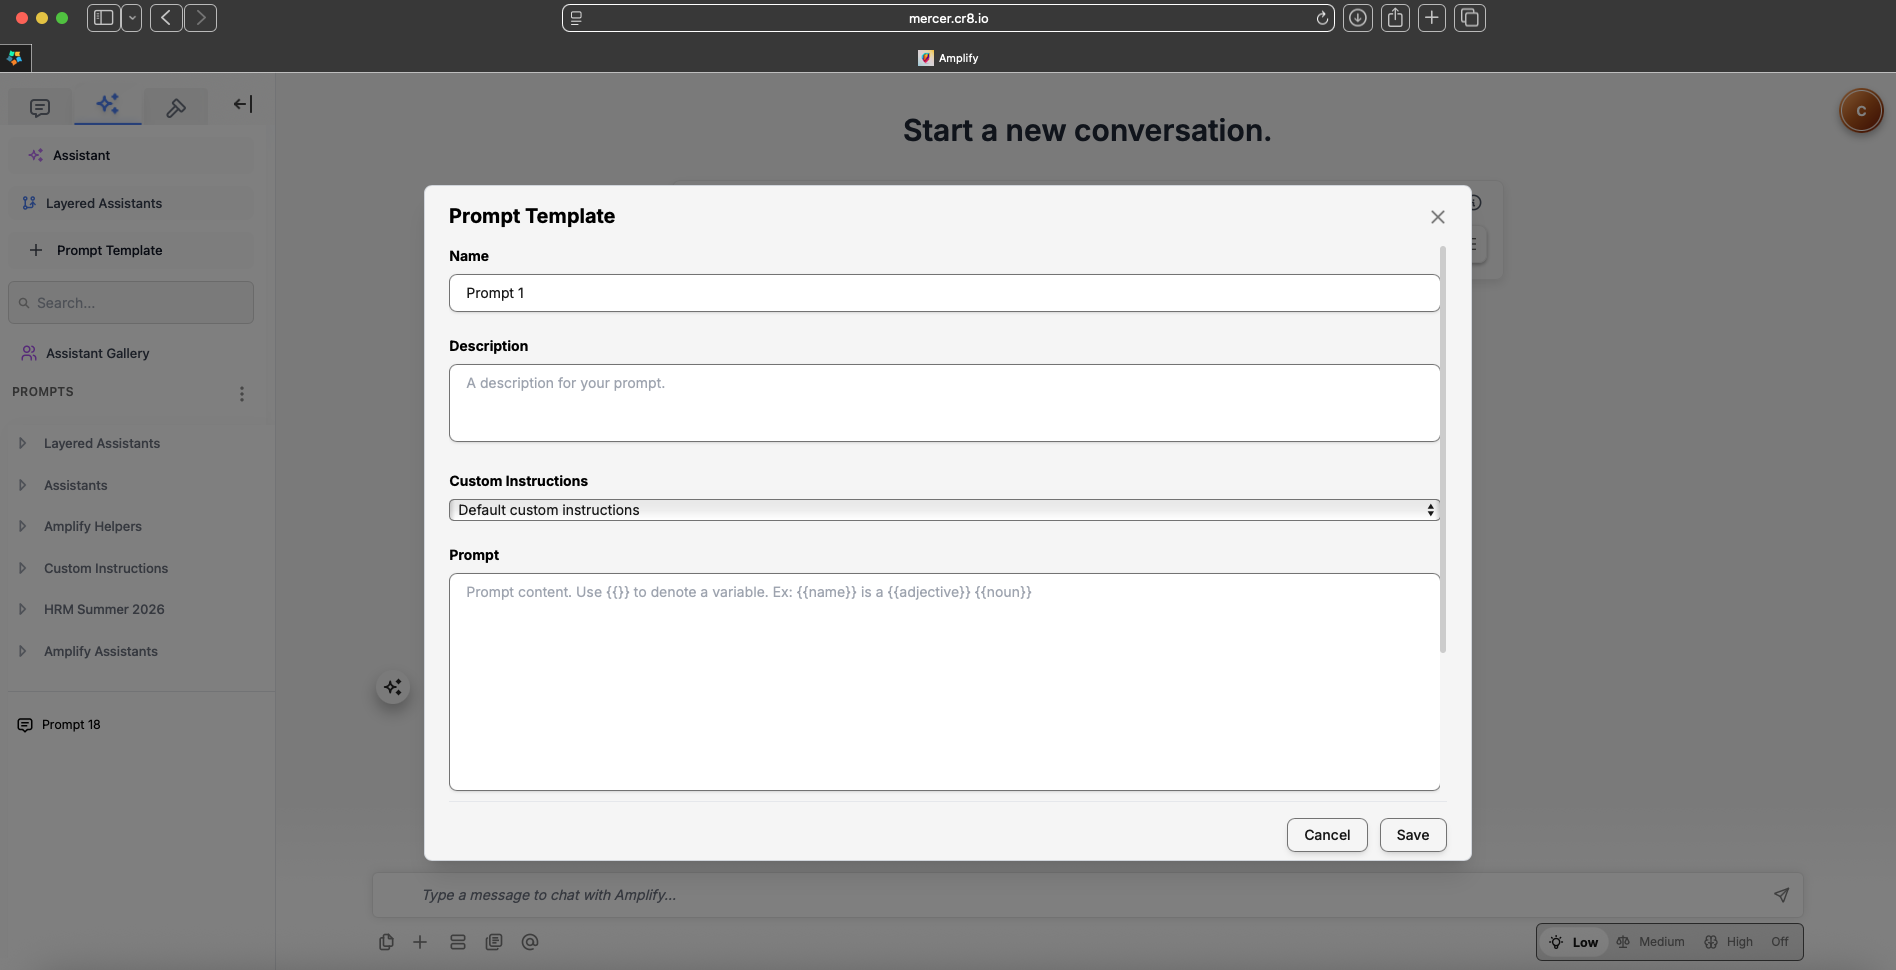Image resolution: width=1896 pixels, height=970 pixels.
Task: Save the prompt template
Action: [x=1413, y=835]
